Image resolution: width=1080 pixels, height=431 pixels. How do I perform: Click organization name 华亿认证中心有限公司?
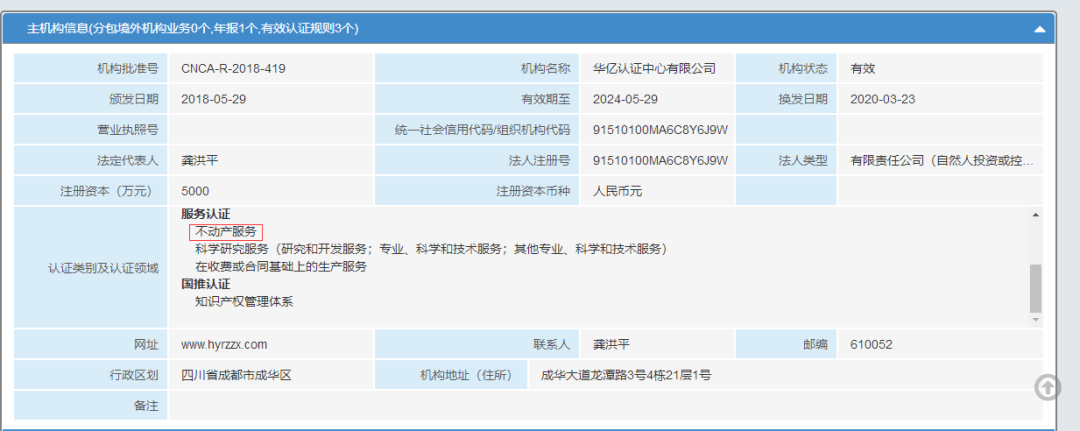click(x=654, y=69)
